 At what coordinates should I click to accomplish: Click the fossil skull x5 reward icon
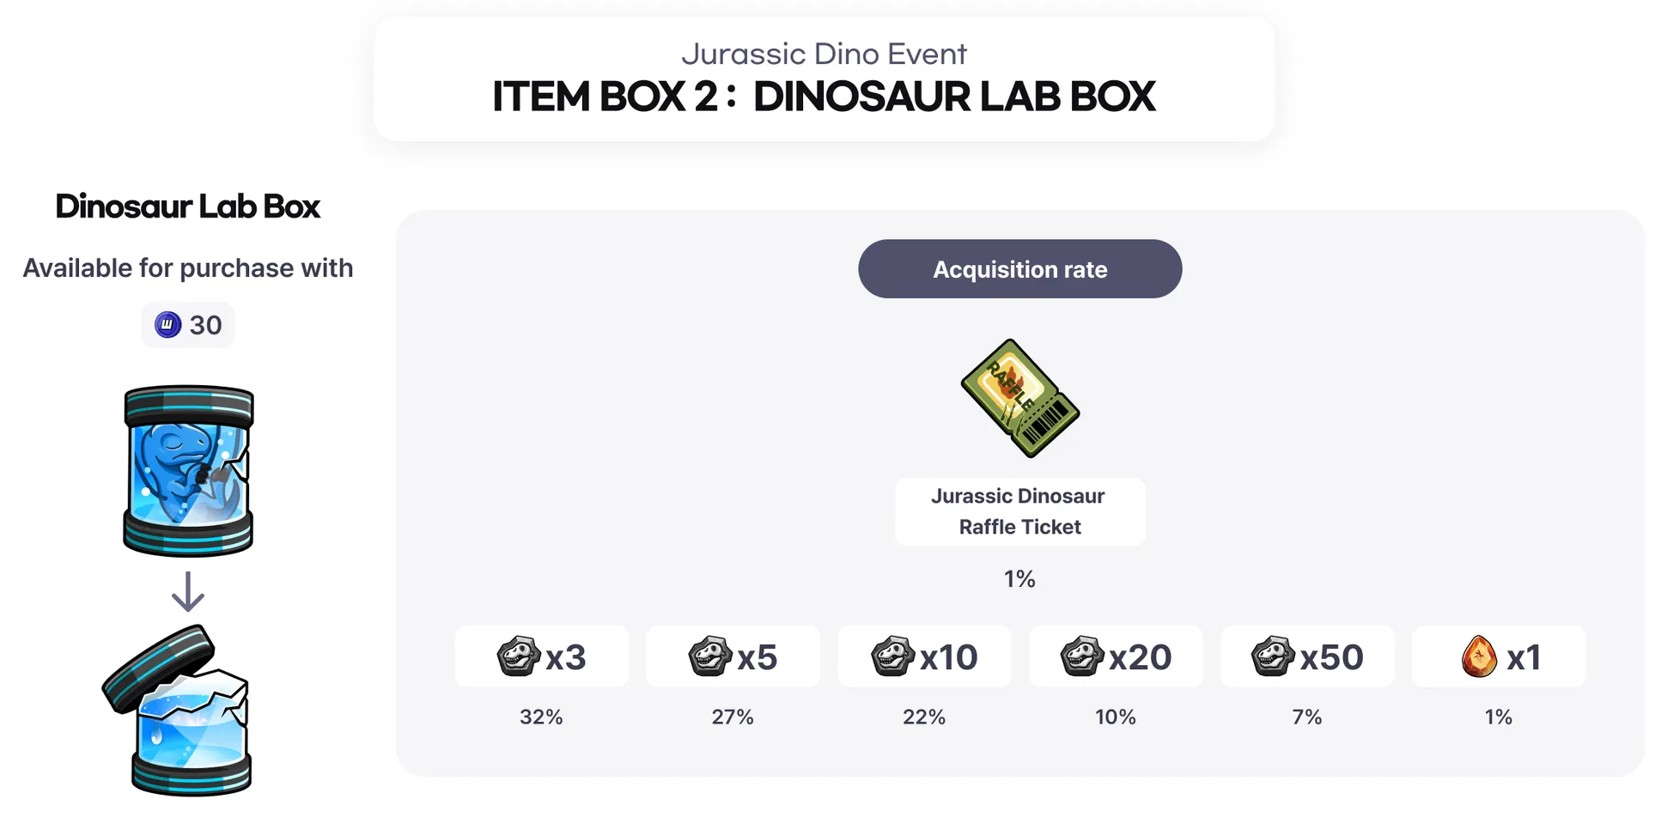710,657
